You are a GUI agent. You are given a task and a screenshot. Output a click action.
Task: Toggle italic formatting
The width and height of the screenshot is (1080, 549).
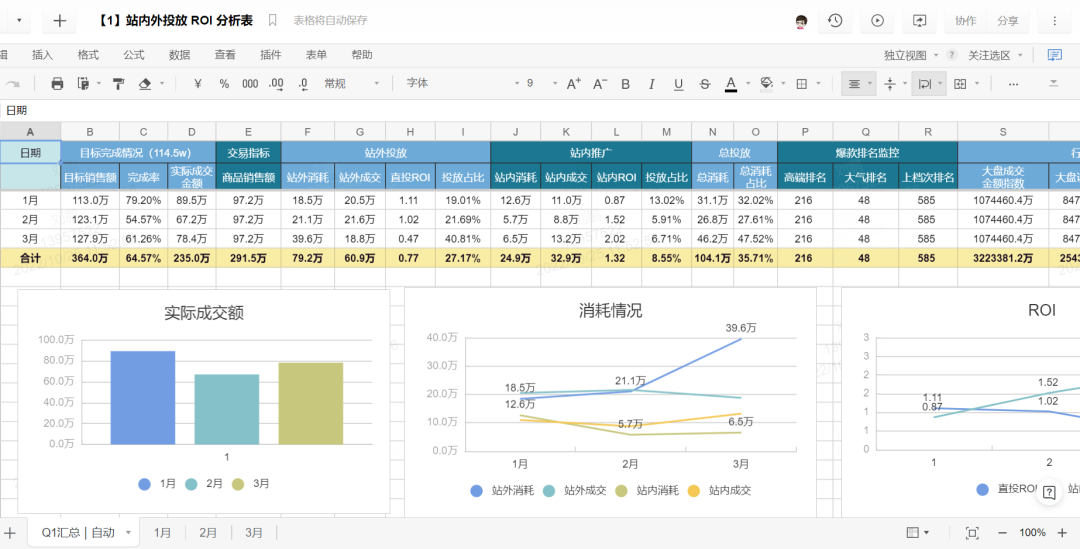point(652,83)
